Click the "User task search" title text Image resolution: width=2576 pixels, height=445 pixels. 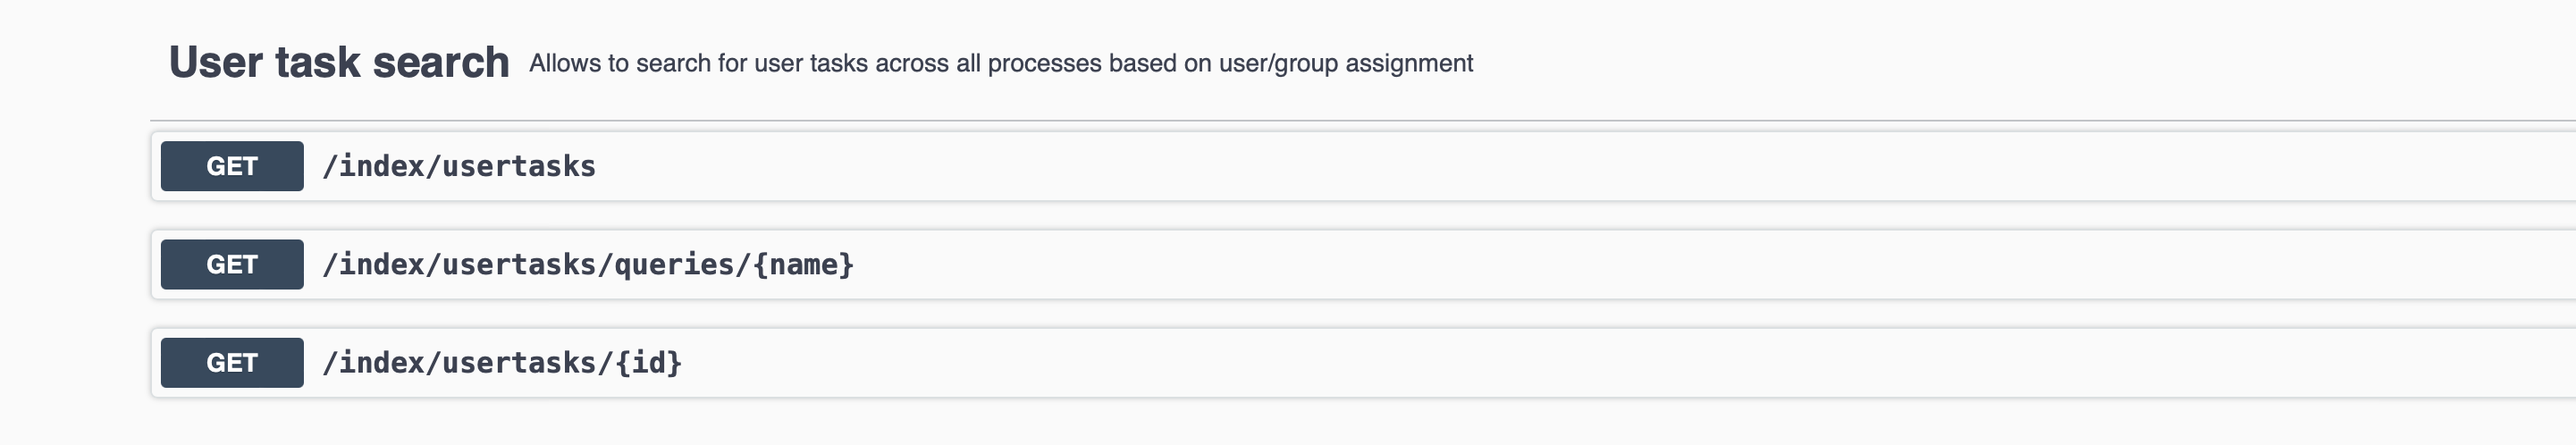tap(339, 62)
